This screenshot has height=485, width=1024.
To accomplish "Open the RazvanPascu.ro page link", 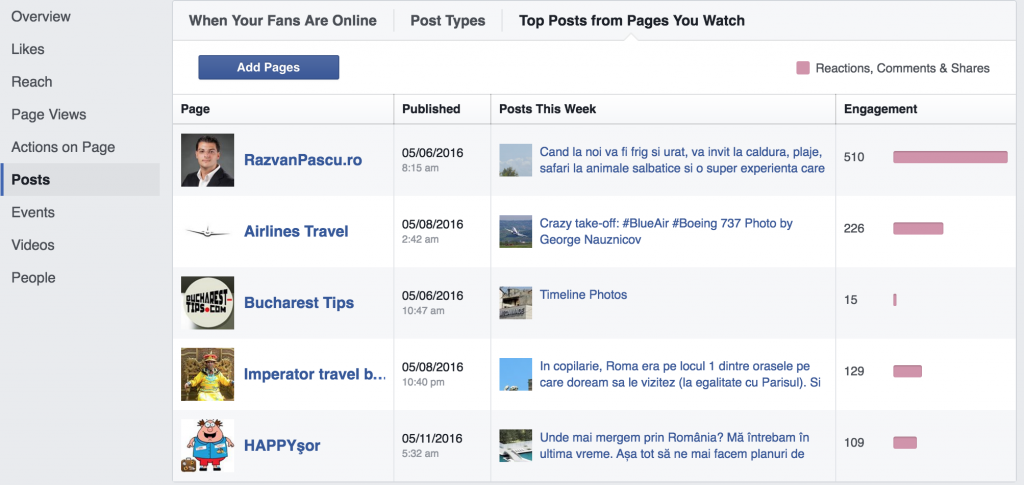I will pyautogui.click(x=303, y=160).
